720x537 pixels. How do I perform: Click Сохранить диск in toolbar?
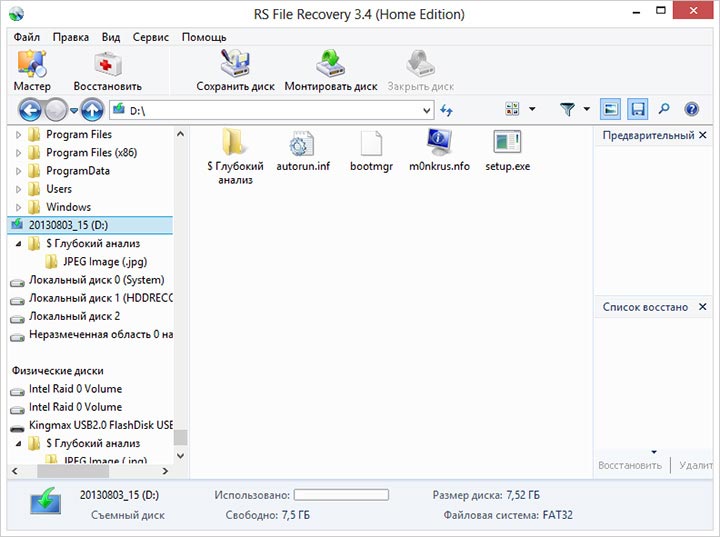(x=235, y=71)
